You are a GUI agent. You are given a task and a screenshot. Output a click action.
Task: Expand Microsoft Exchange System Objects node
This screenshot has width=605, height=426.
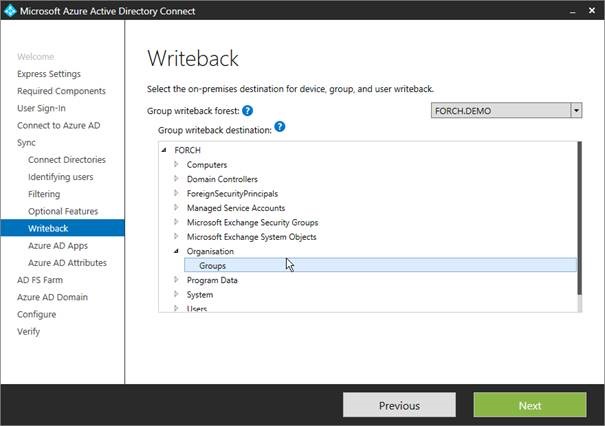click(176, 236)
